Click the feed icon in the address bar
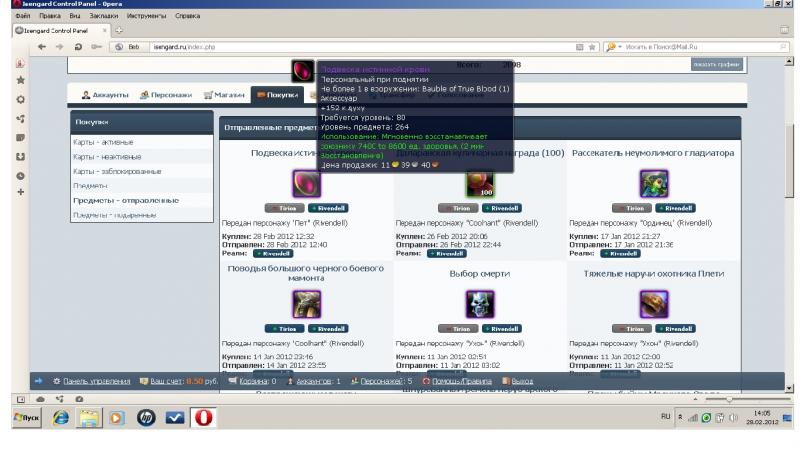The image size is (800, 450). pyautogui.click(x=580, y=47)
